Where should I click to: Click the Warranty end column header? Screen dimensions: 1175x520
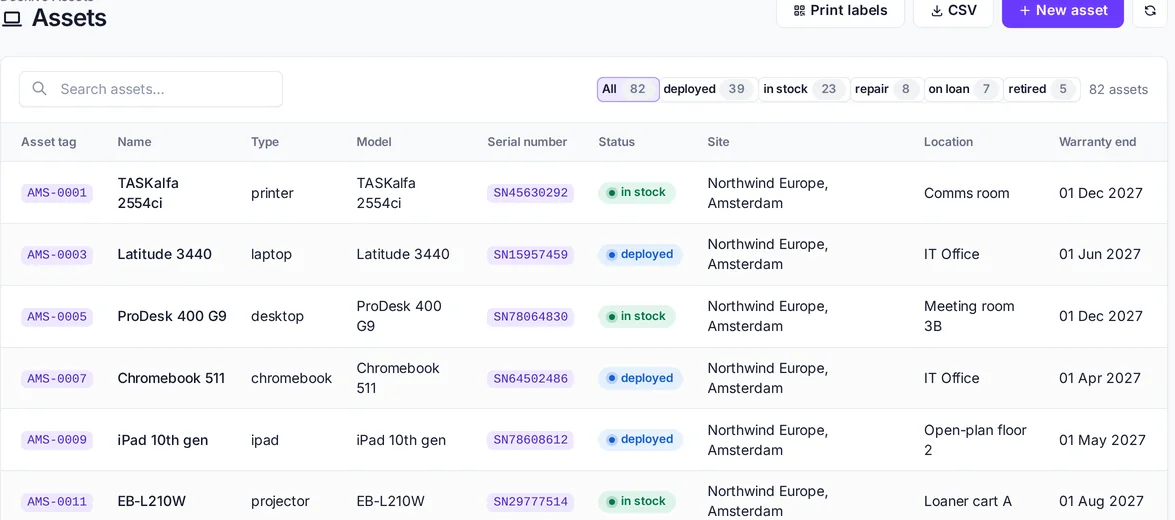[1097, 142]
